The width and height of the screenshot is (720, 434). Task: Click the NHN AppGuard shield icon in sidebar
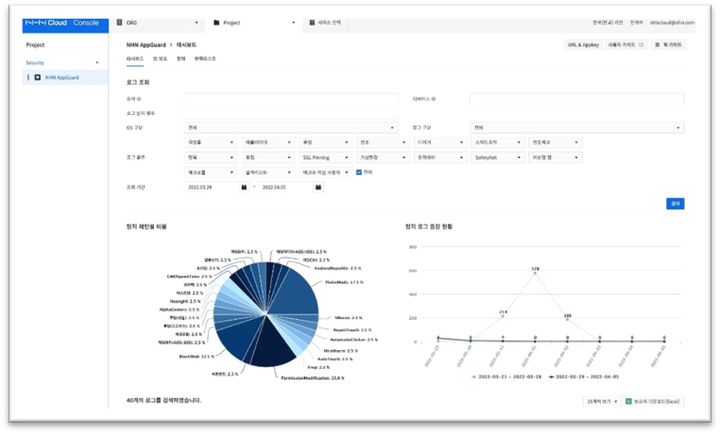click(38, 76)
